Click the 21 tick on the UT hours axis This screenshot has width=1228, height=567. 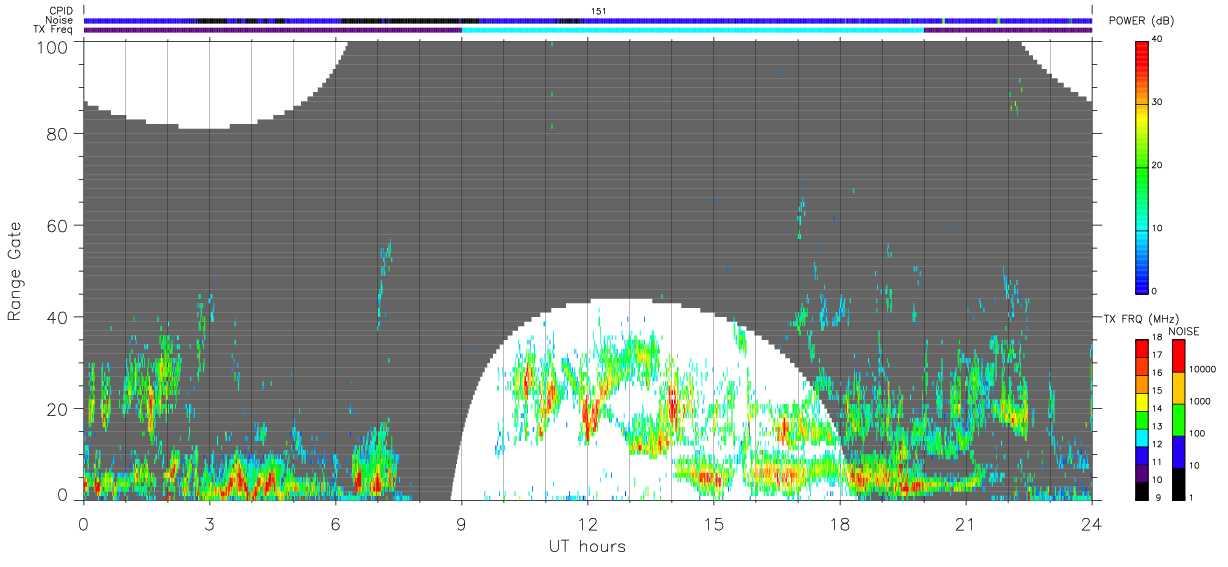[966, 523]
